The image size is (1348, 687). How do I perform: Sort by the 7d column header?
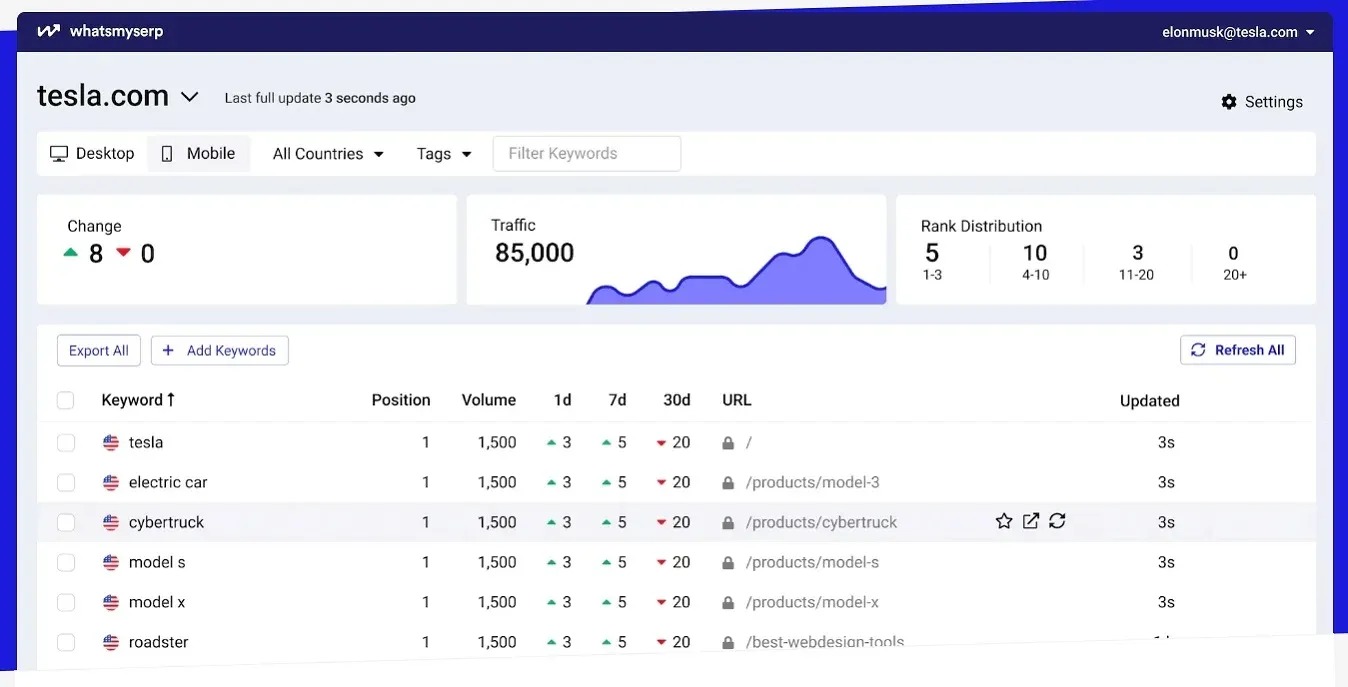pos(617,400)
